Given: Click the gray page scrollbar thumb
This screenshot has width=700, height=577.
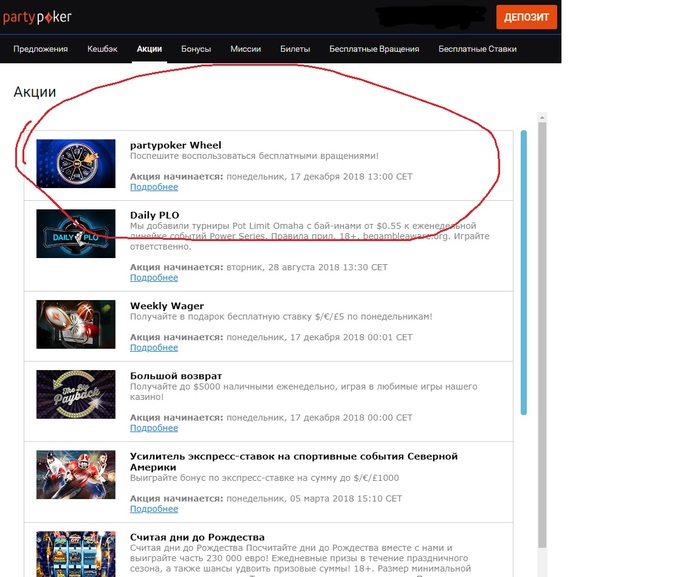Looking at the screenshot, I should click(x=542, y=335).
